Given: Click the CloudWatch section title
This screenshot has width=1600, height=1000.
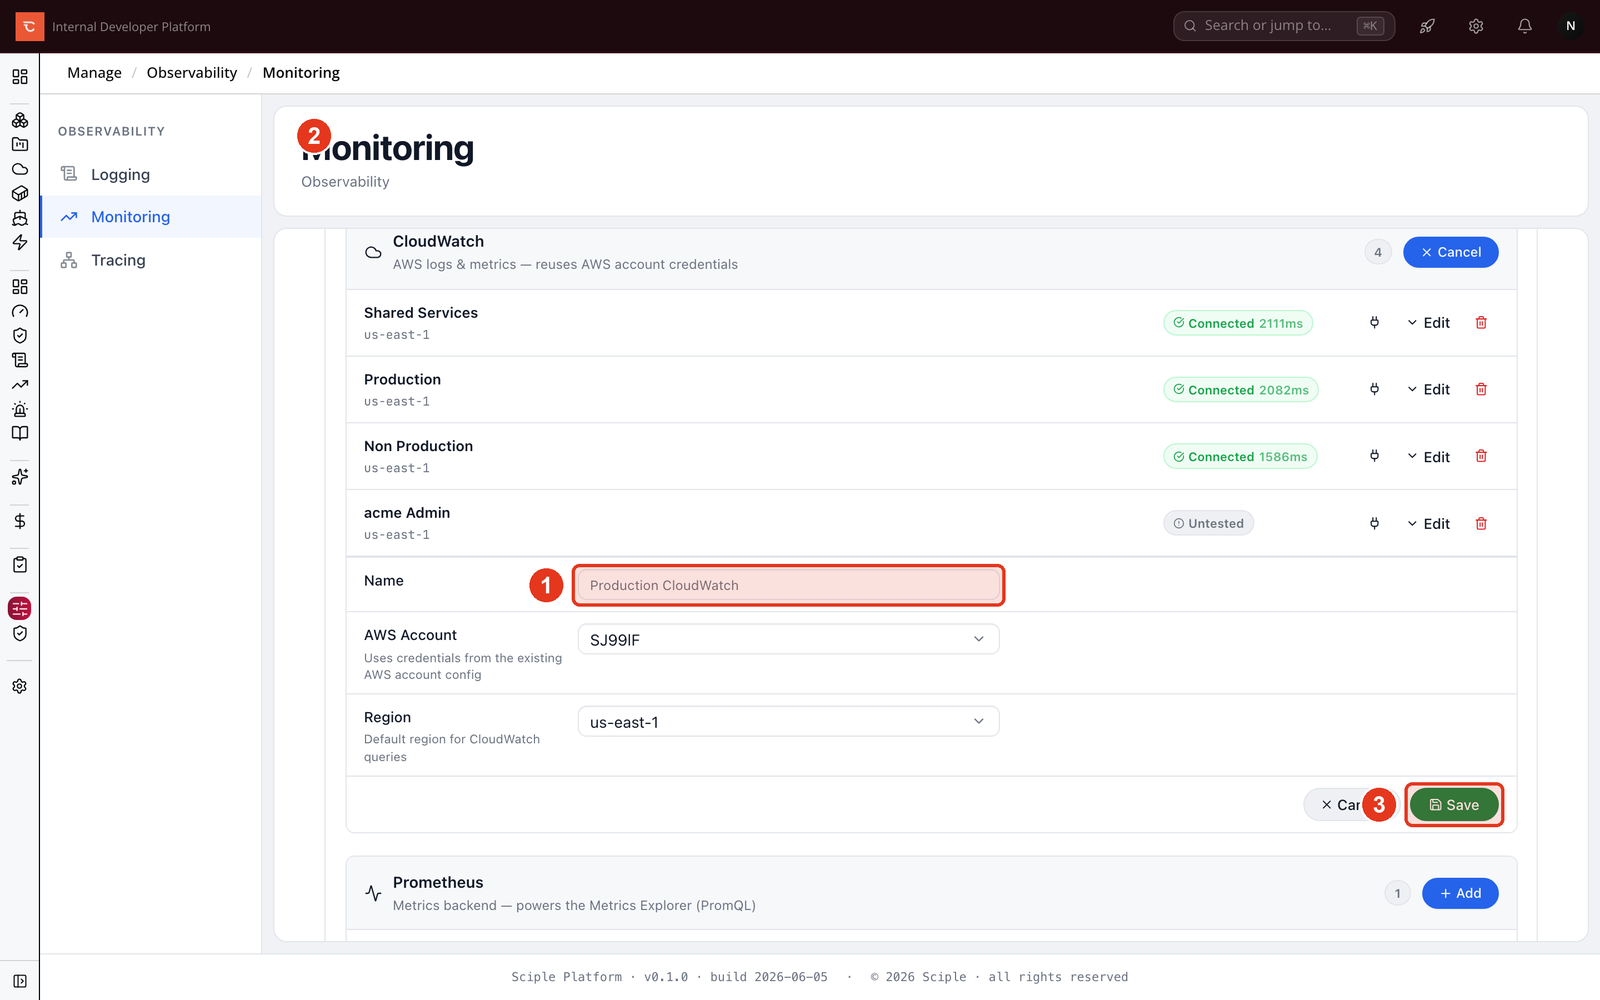Looking at the screenshot, I should [438, 241].
